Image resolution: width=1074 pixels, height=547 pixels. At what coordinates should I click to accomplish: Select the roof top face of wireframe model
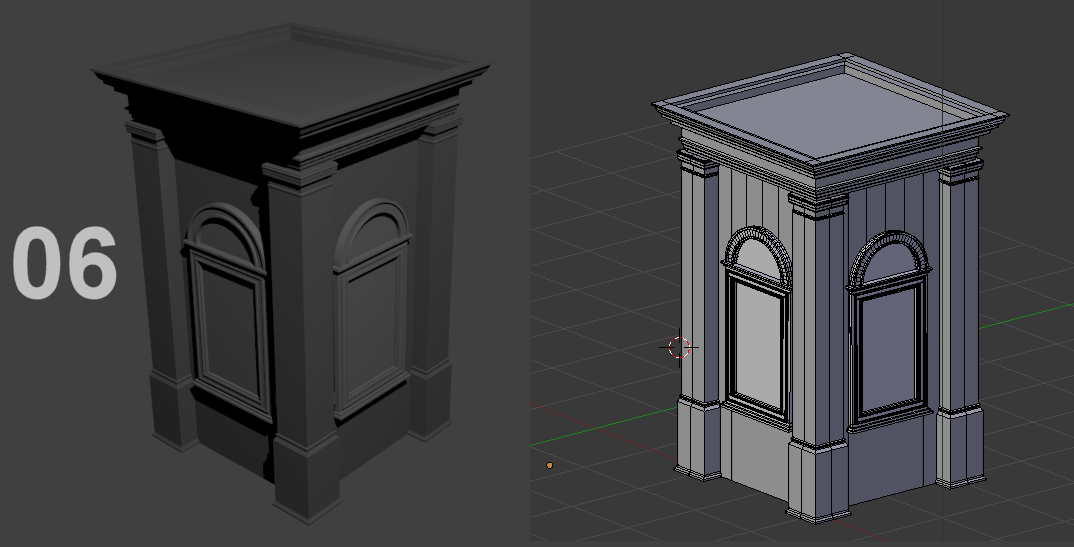click(827, 114)
